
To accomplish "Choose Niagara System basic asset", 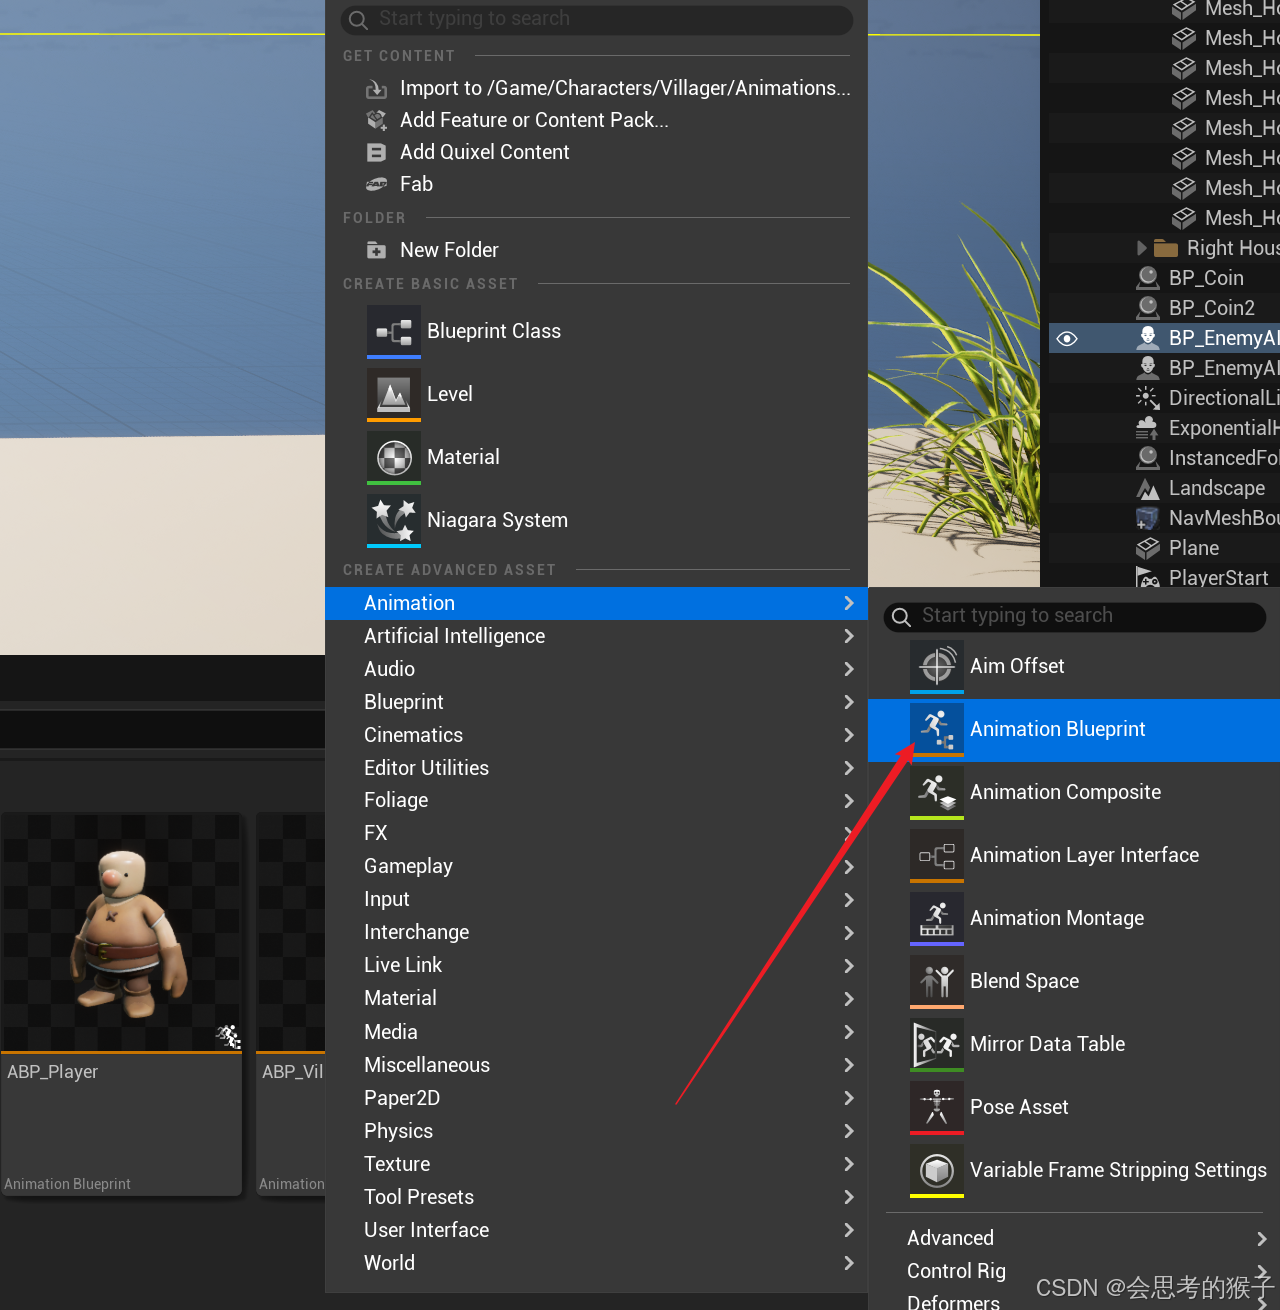I will coord(596,520).
